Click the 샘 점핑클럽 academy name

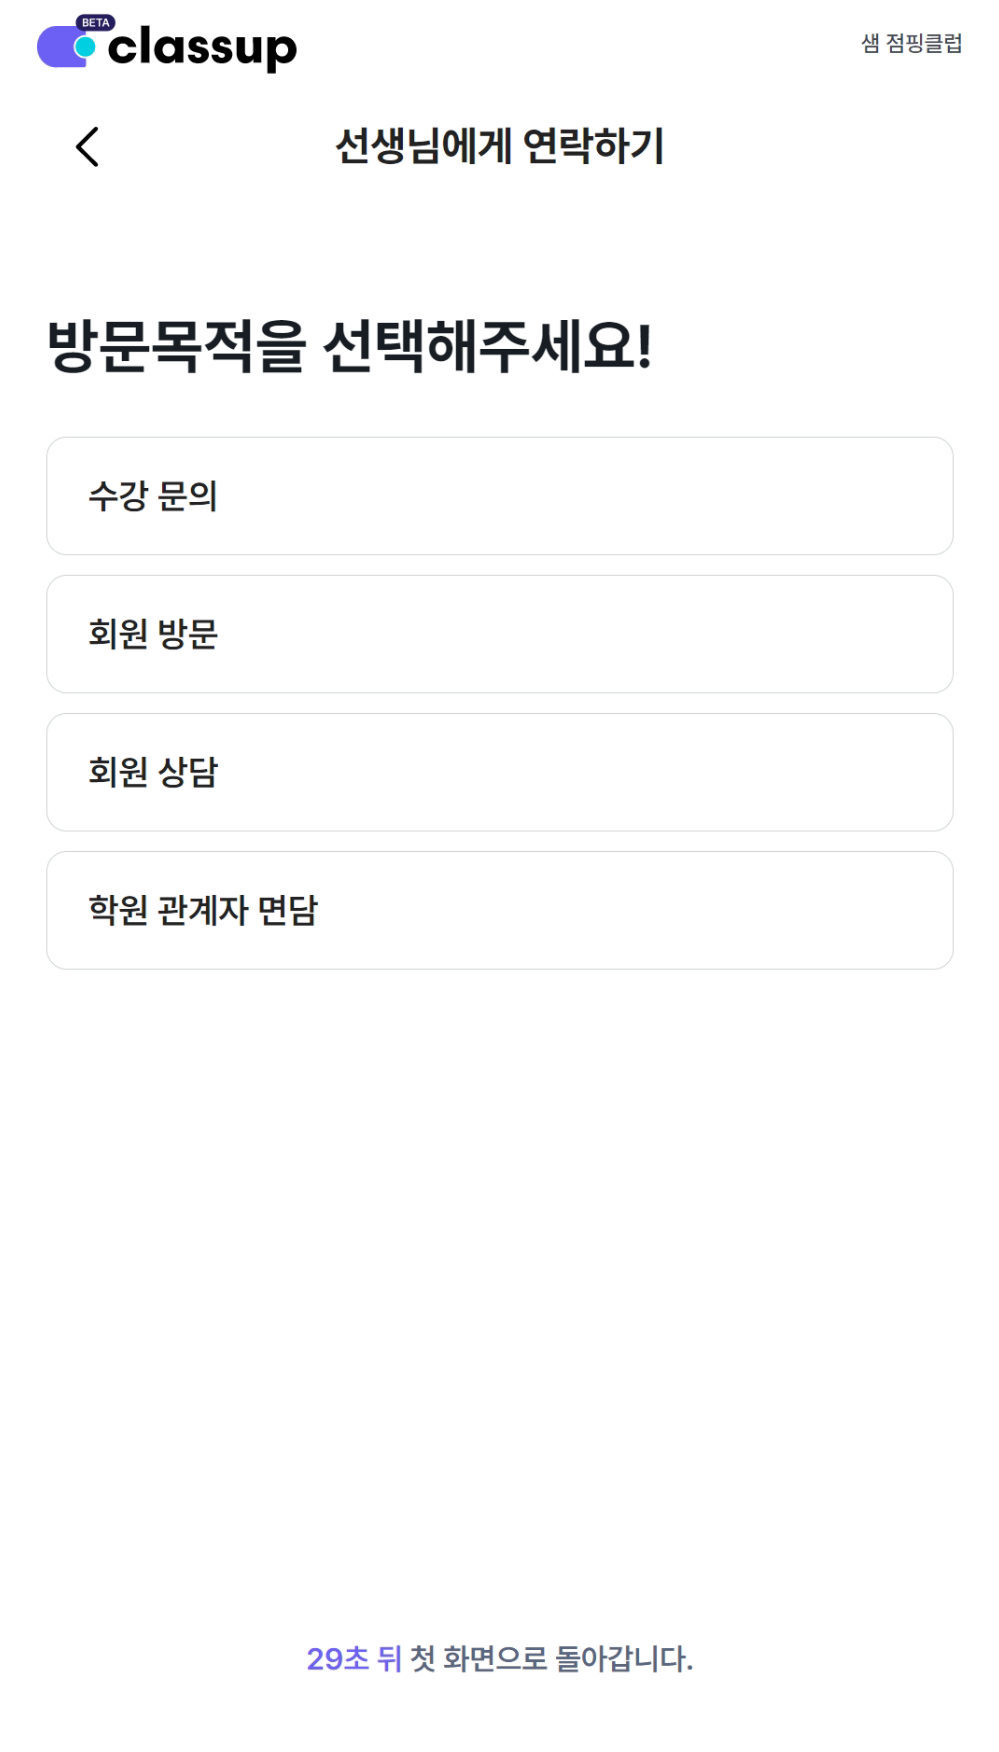911,43
